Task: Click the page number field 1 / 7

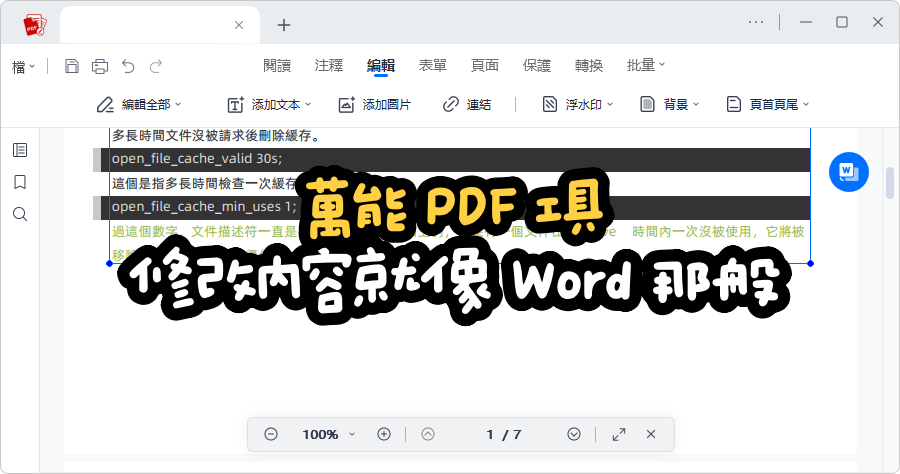Action: click(503, 434)
